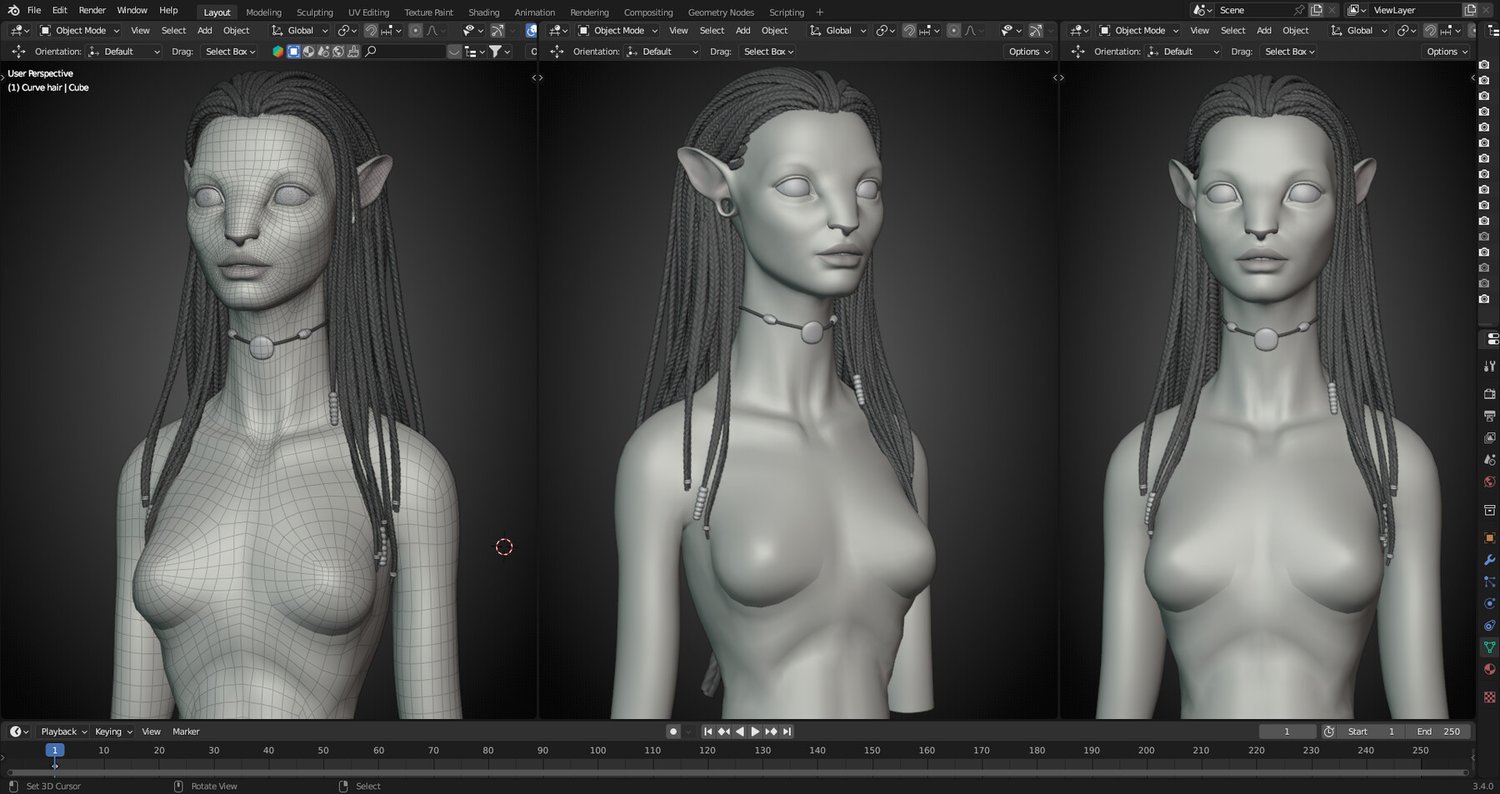Switch to the Texture Paint workspace tab
This screenshot has width=1500, height=794.
(x=429, y=12)
